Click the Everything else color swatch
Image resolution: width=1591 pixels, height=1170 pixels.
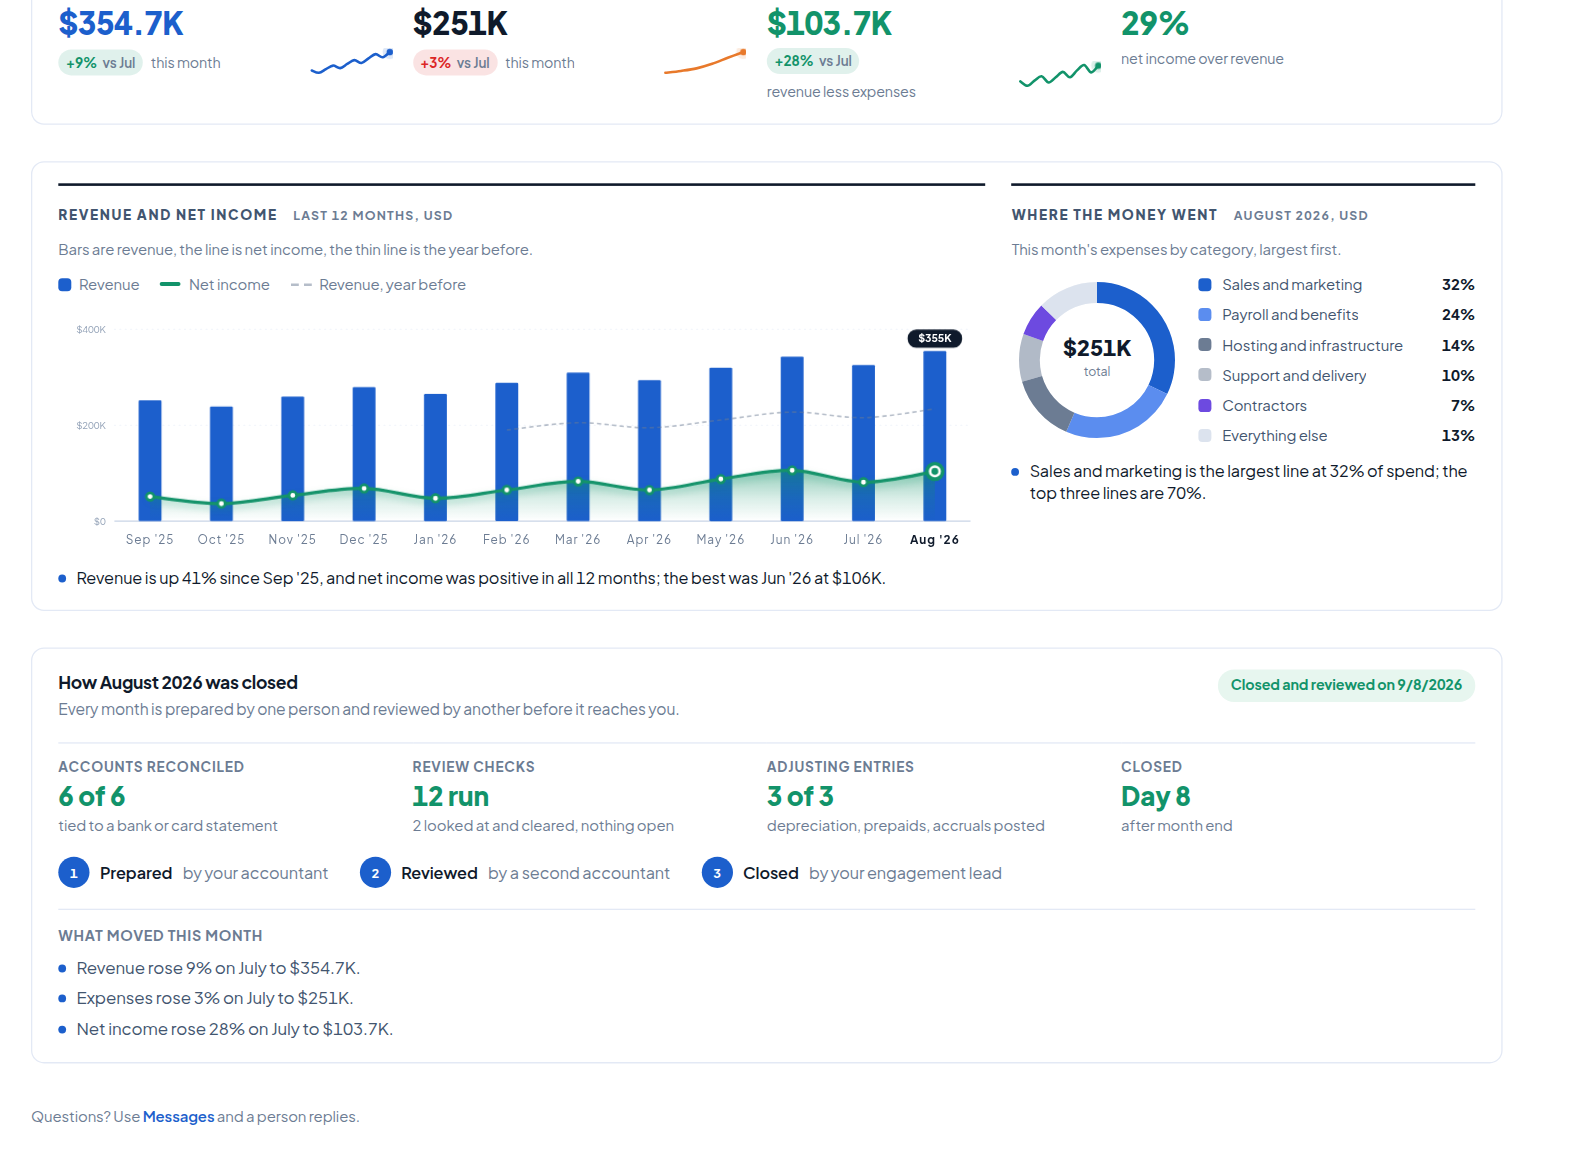pyautogui.click(x=1205, y=435)
